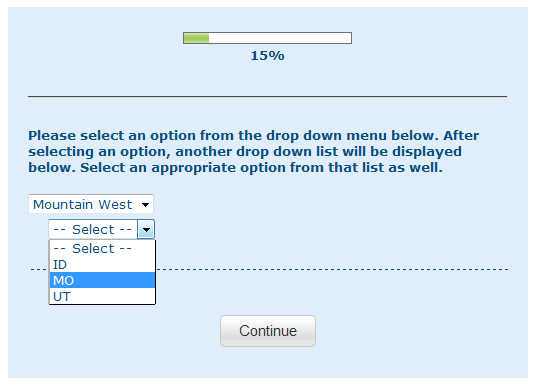The height and width of the screenshot is (386, 535).
Task: Click the highlighted MO row
Action: point(102,280)
